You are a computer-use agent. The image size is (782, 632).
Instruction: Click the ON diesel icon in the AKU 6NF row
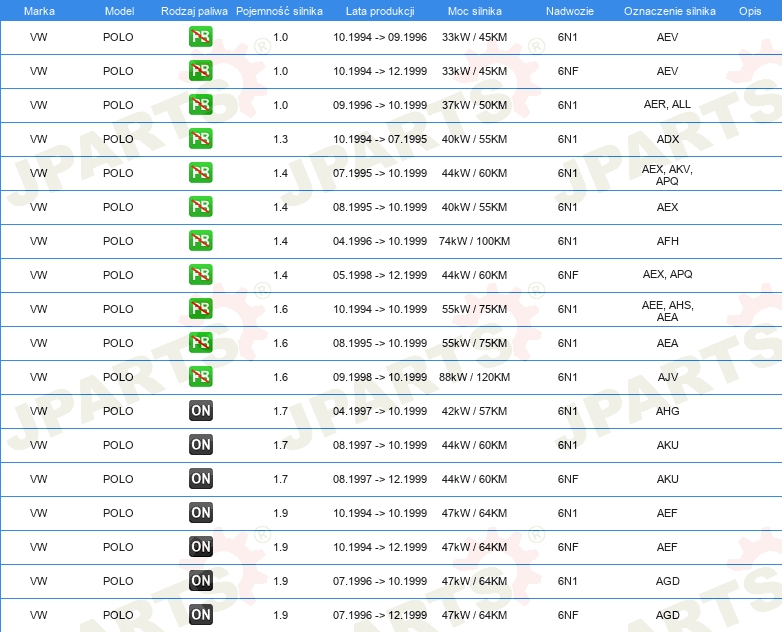pyautogui.click(x=200, y=478)
